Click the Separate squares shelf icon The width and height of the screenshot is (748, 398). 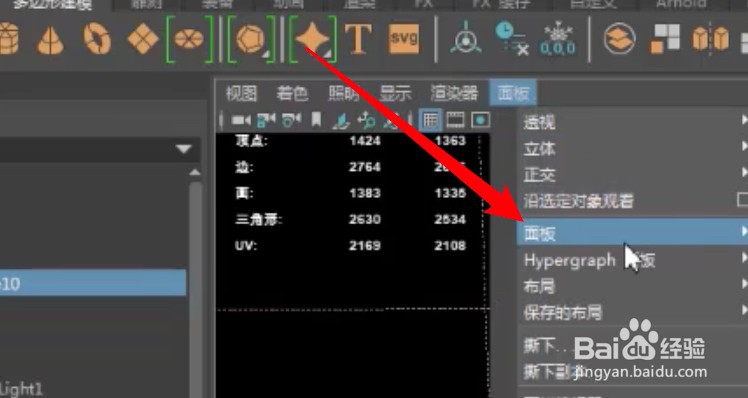point(665,39)
